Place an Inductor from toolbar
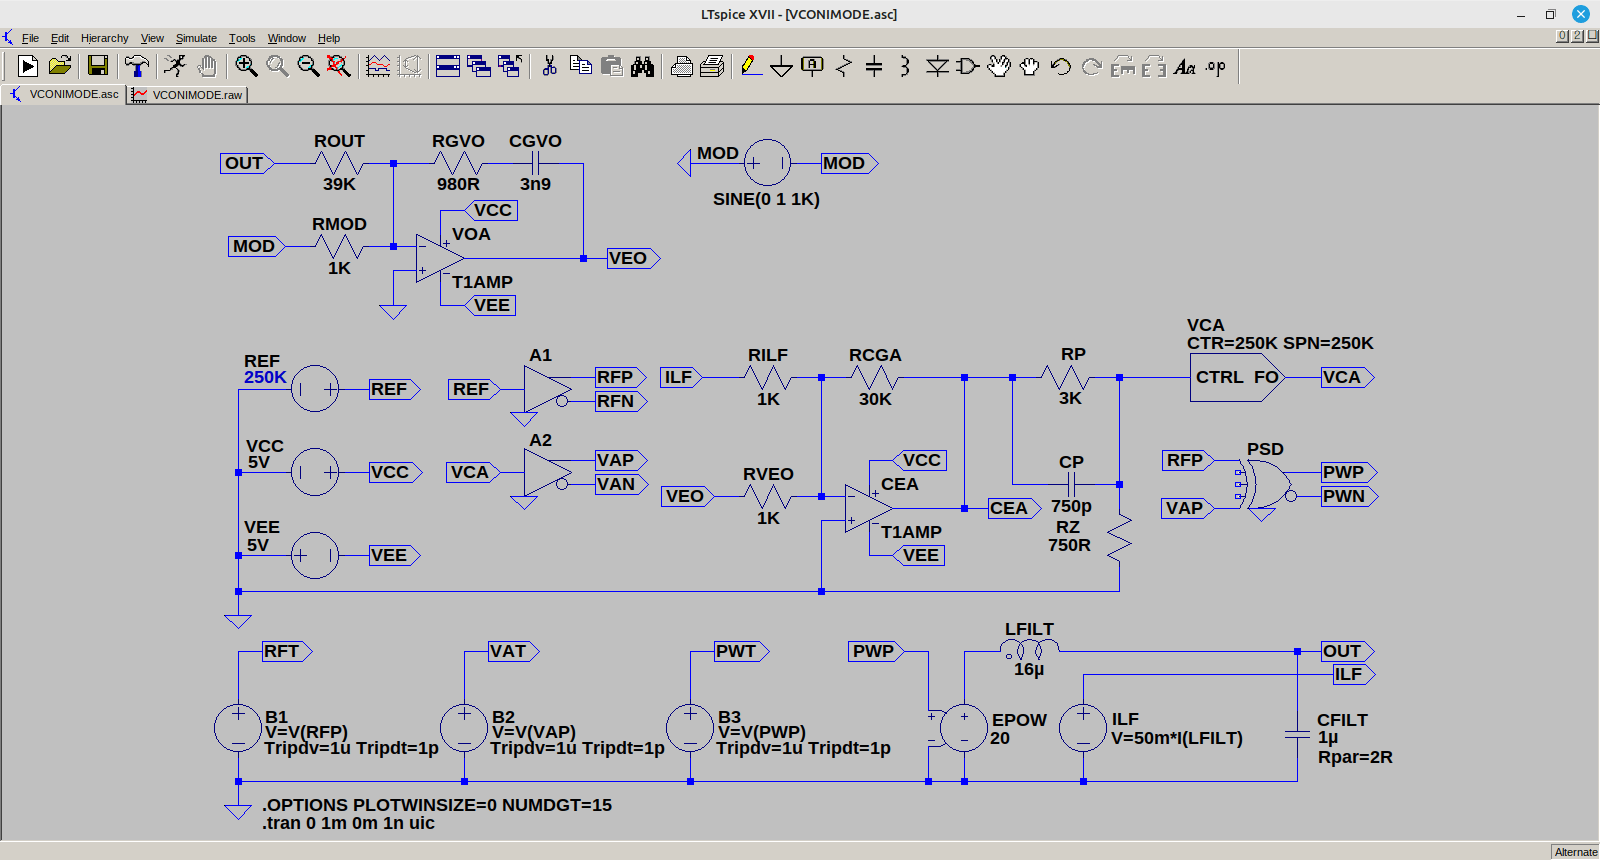The image size is (1600, 860). pyautogui.click(x=905, y=66)
